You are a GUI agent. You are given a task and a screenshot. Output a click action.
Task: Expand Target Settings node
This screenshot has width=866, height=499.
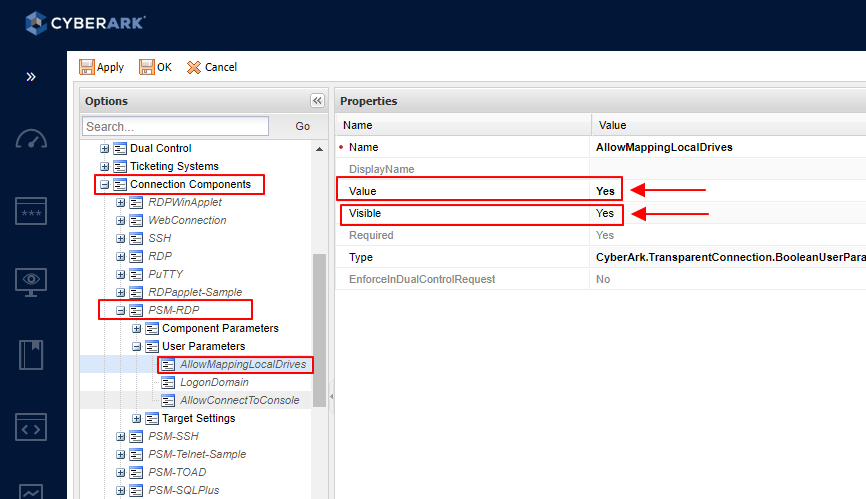click(x=136, y=418)
